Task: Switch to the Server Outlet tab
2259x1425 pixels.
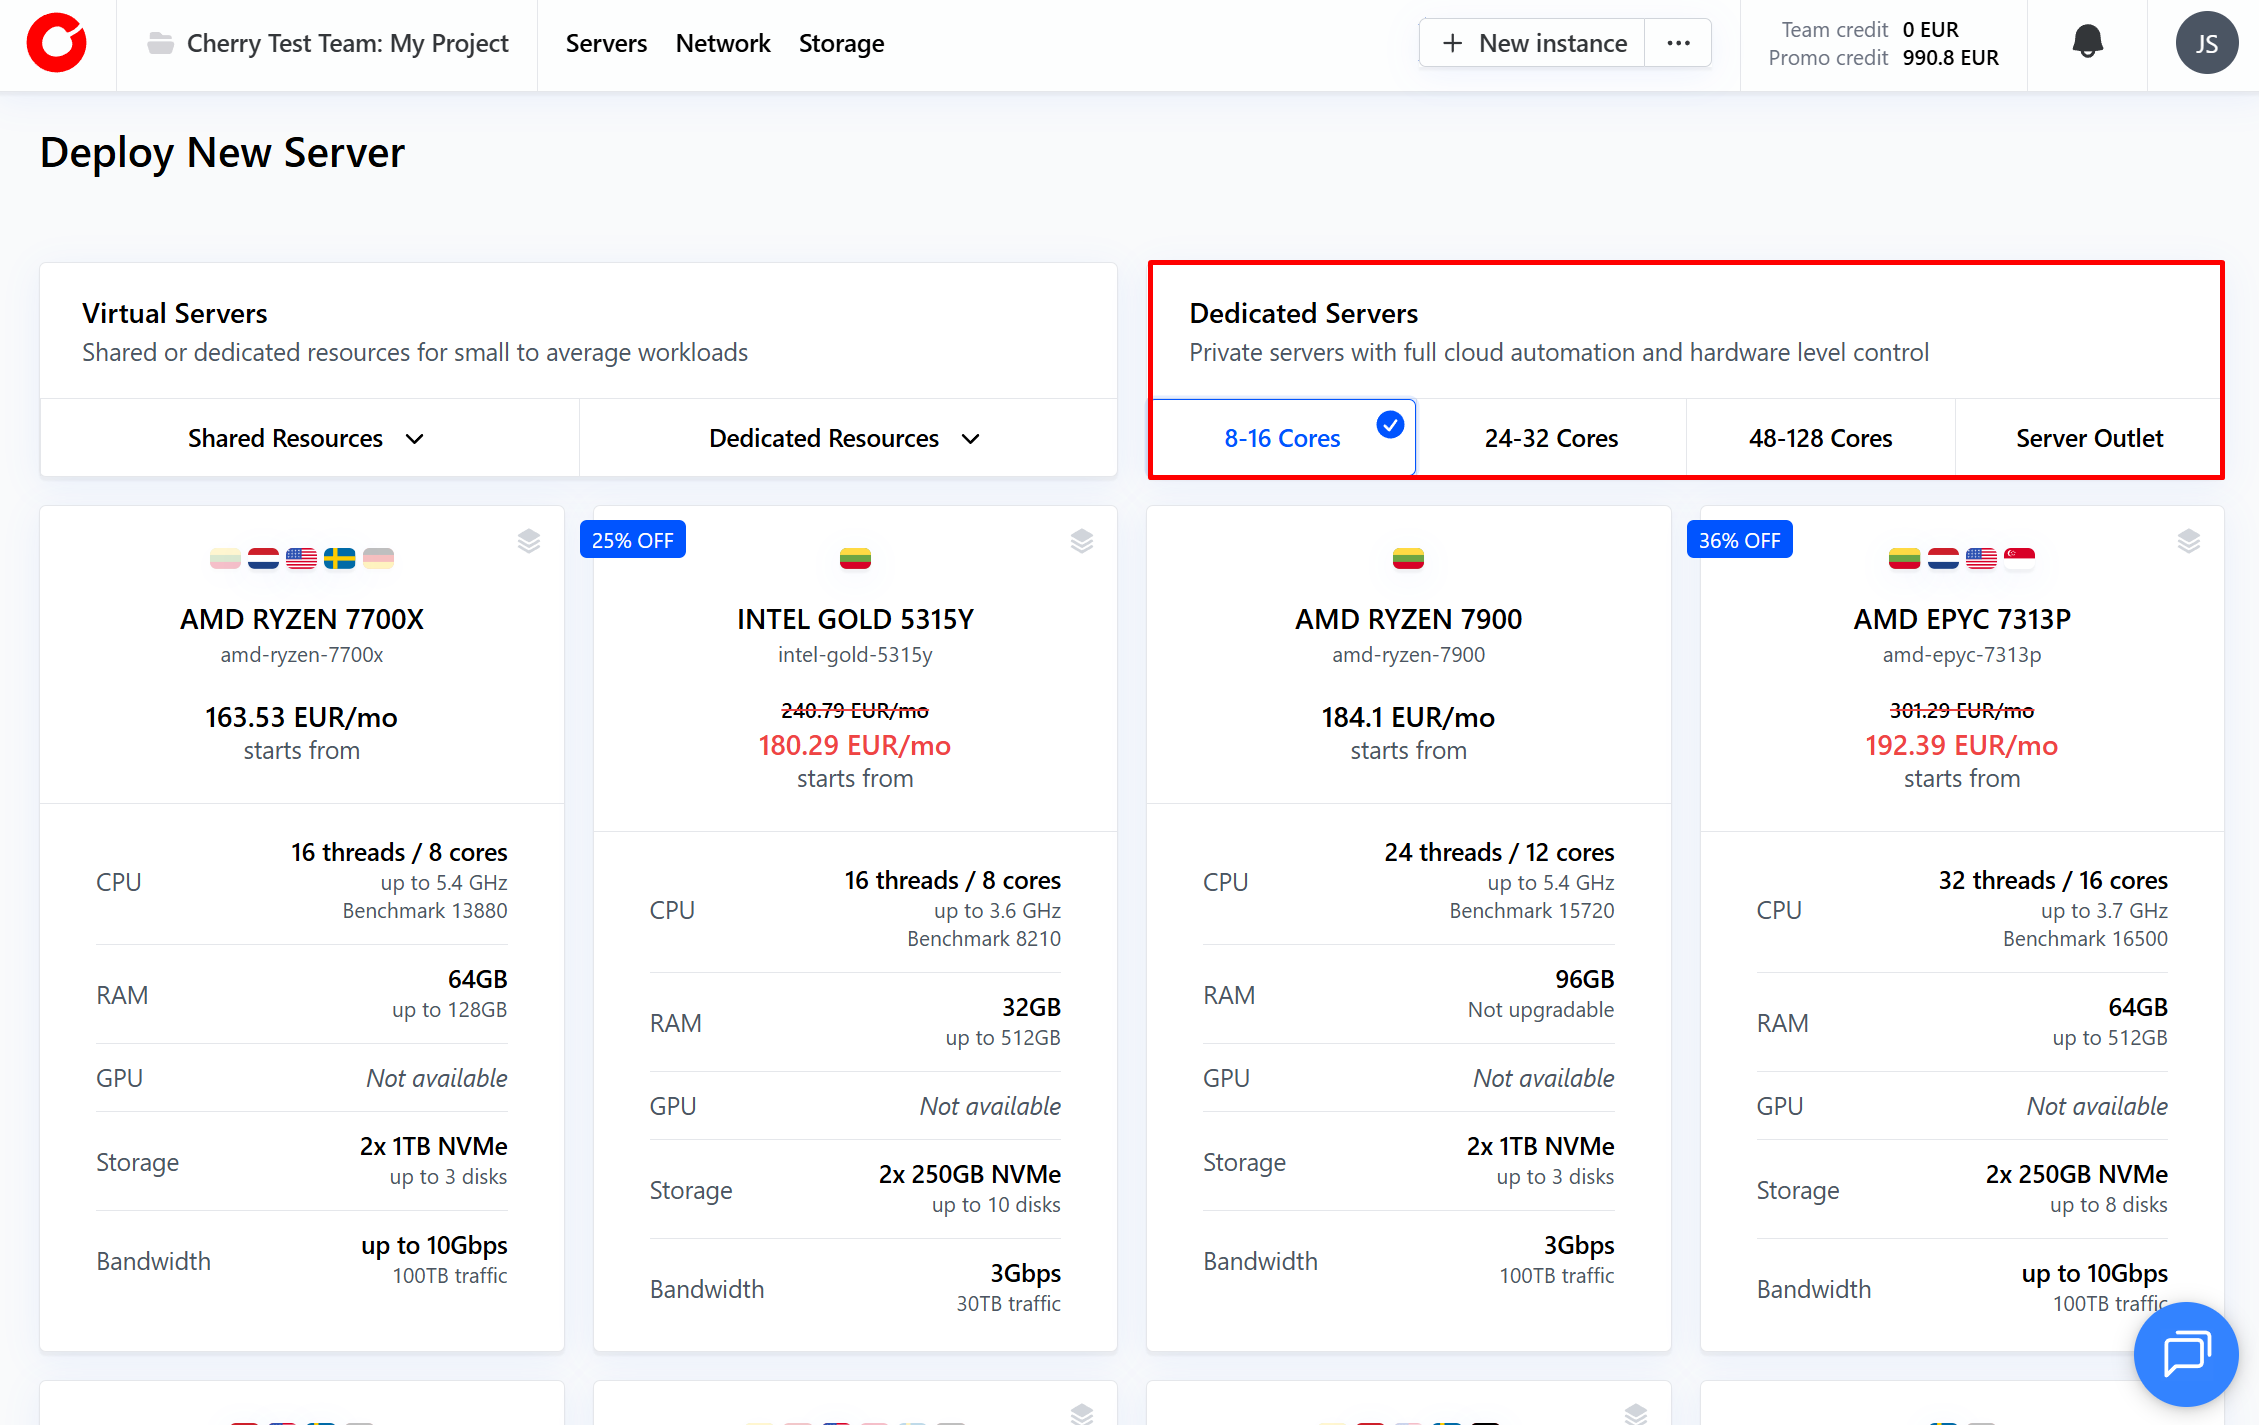Action: point(2089,438)
